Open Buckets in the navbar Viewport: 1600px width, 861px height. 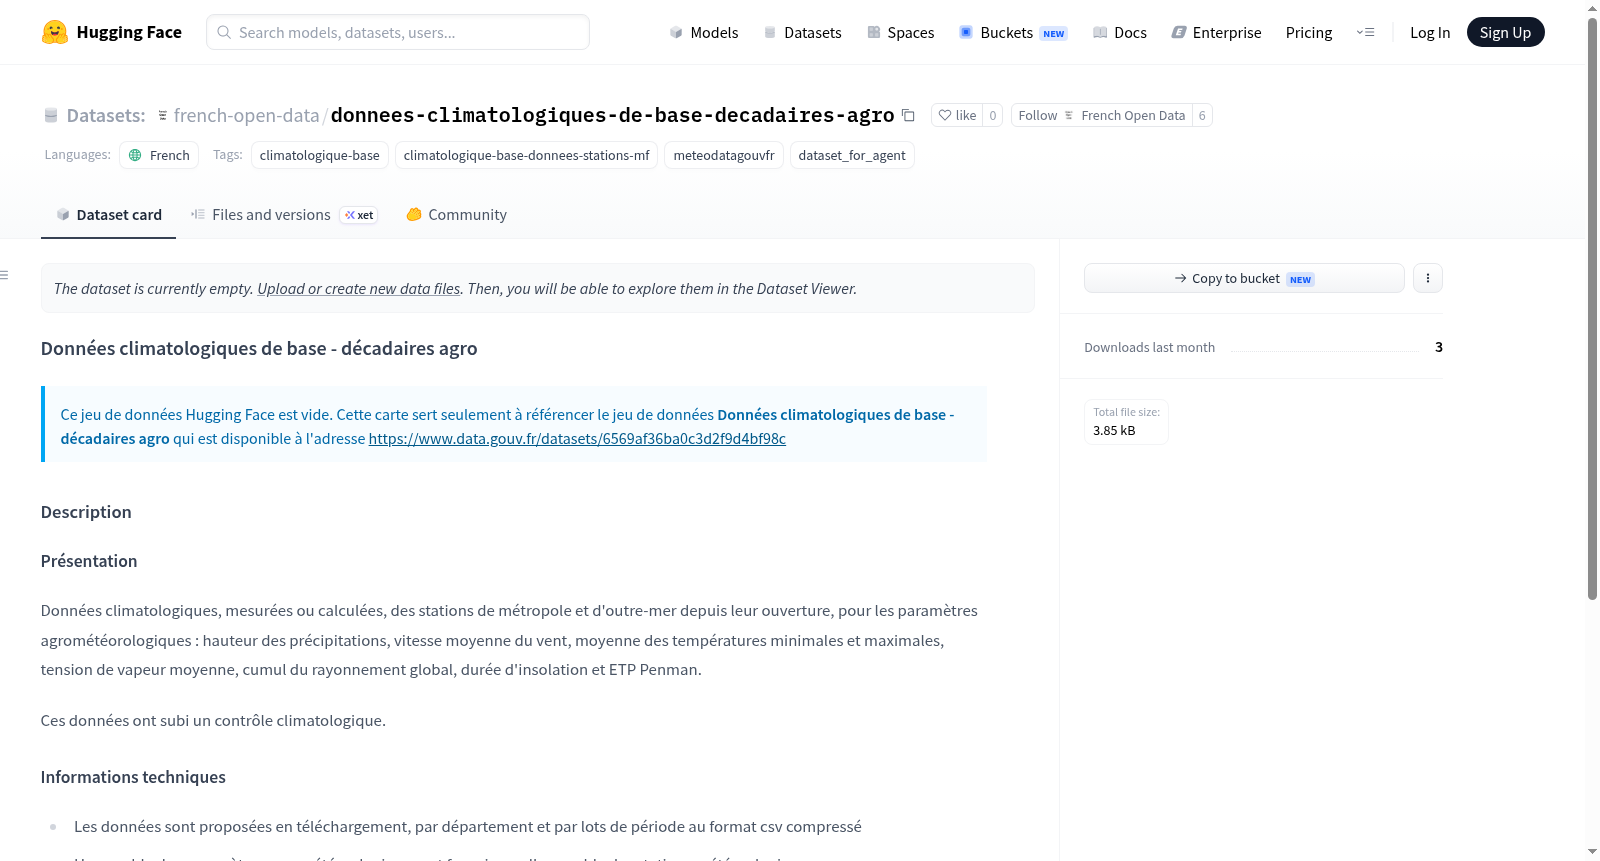(1013, 32)
